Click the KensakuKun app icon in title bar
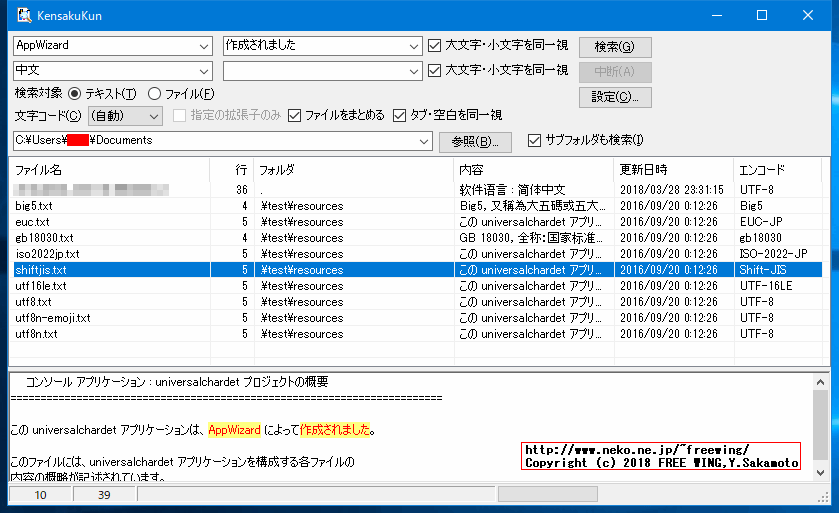The width and height of the screenshot is (839, 513). [25, 15]
